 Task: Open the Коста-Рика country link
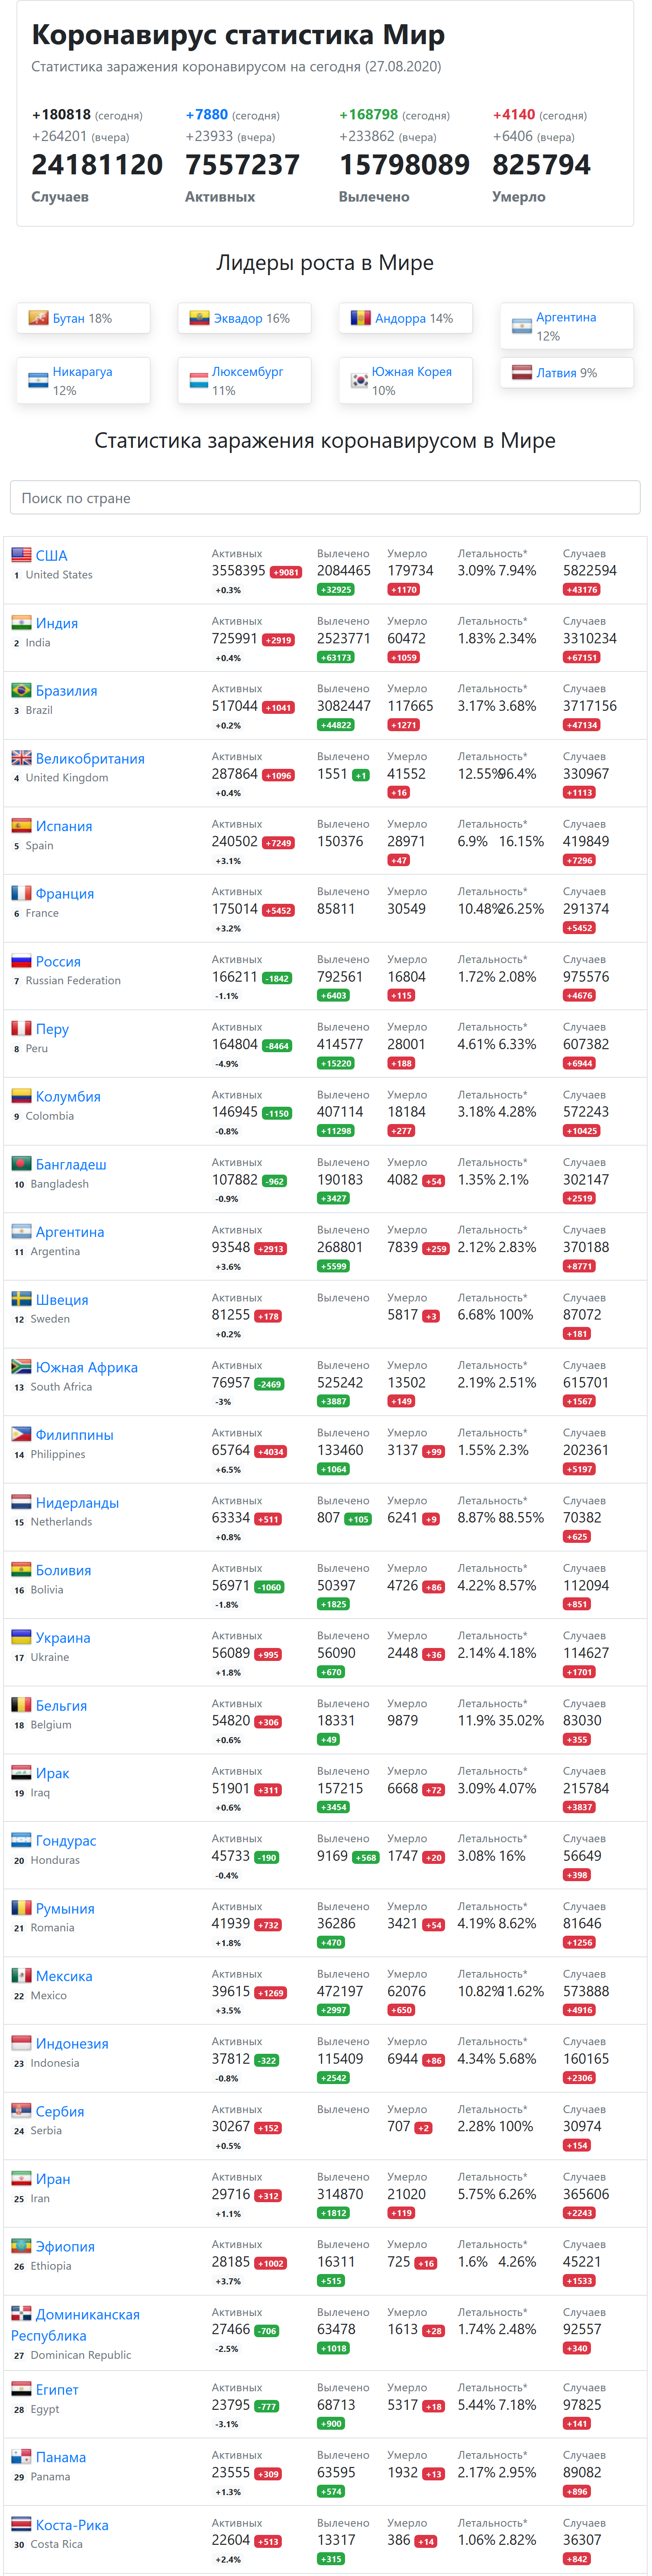(72, 2524)
